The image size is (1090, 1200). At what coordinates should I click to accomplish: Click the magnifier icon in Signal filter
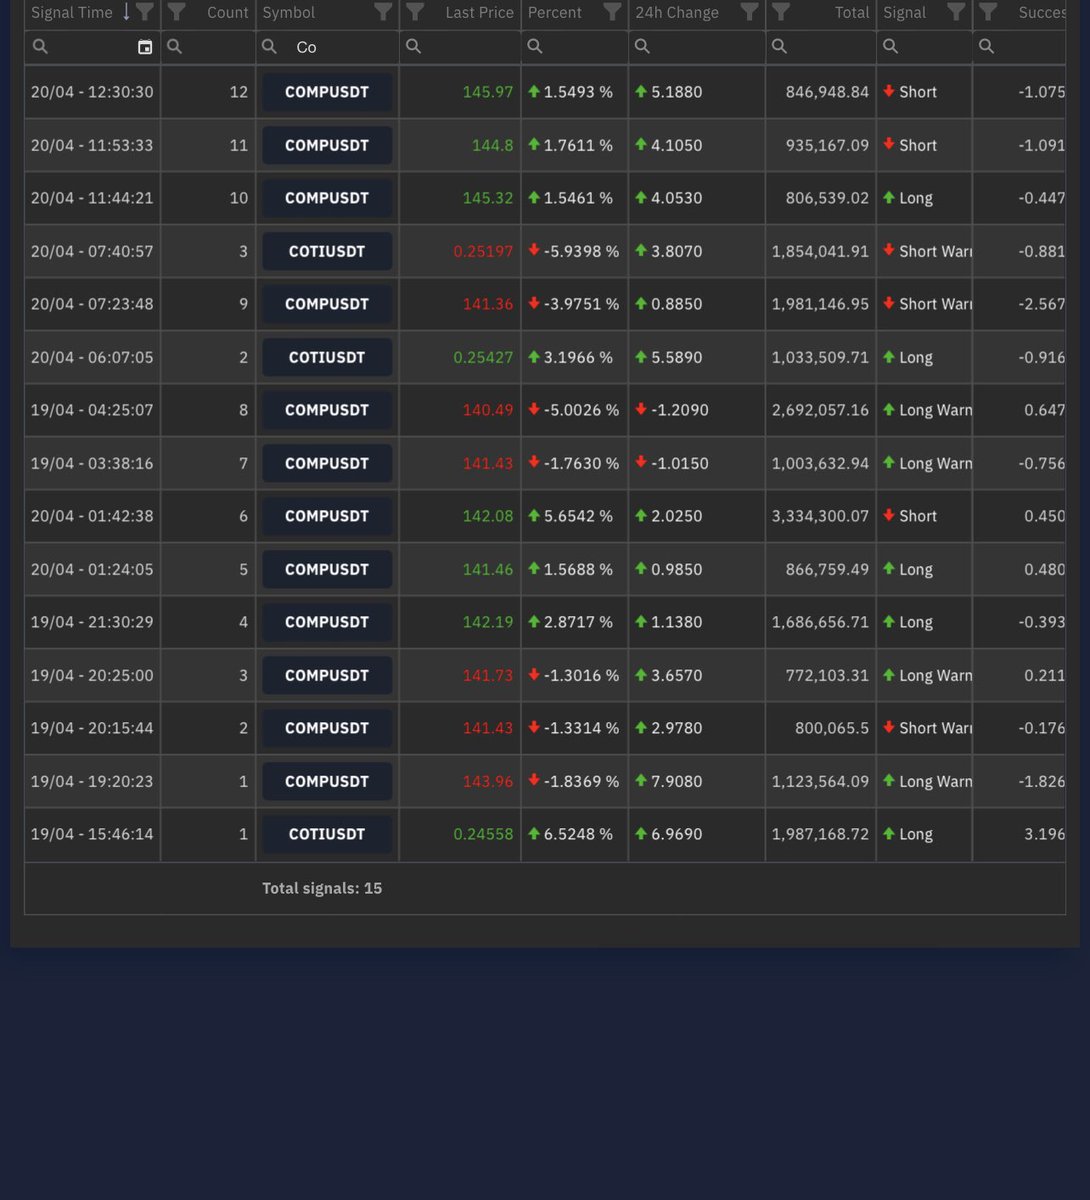(890, 46)
